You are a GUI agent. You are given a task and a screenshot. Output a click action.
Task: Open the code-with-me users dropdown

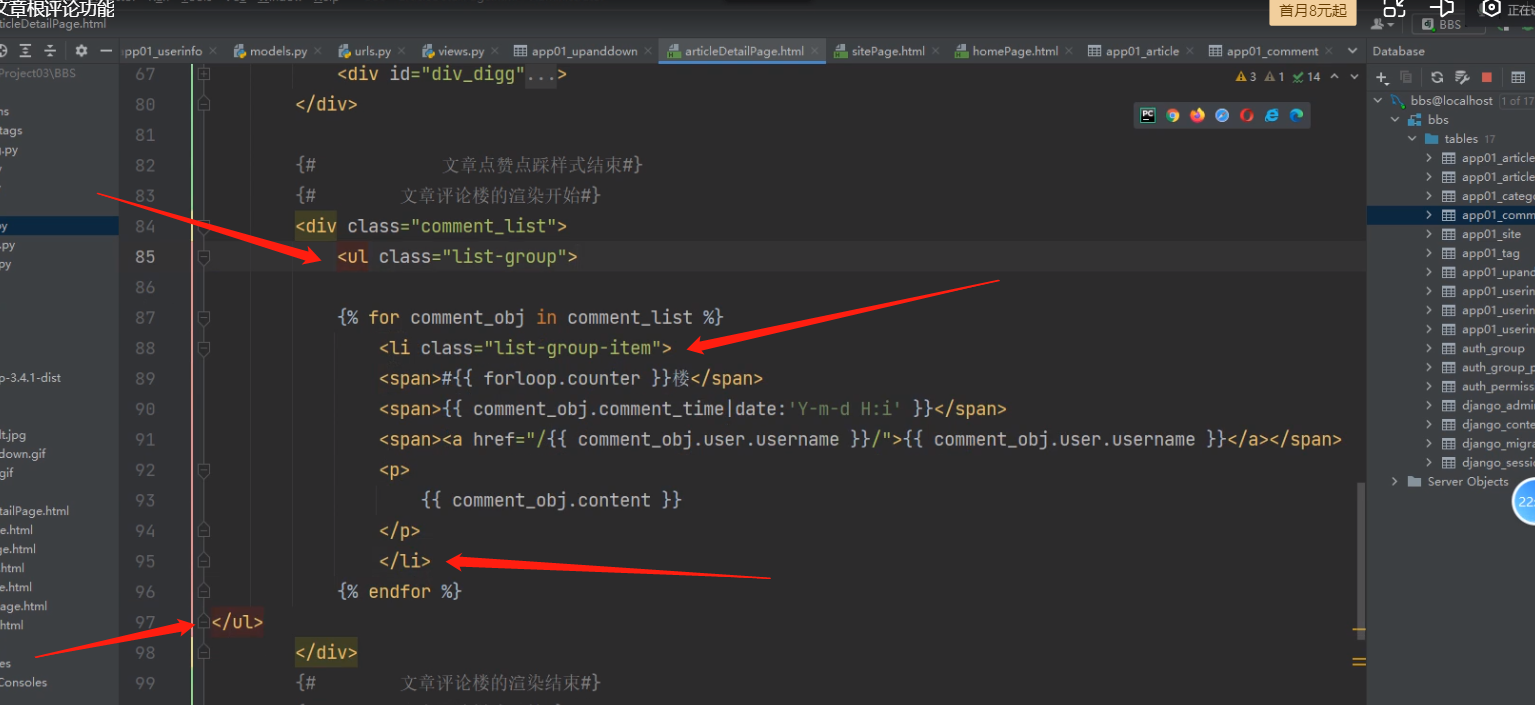[1384, 24]
